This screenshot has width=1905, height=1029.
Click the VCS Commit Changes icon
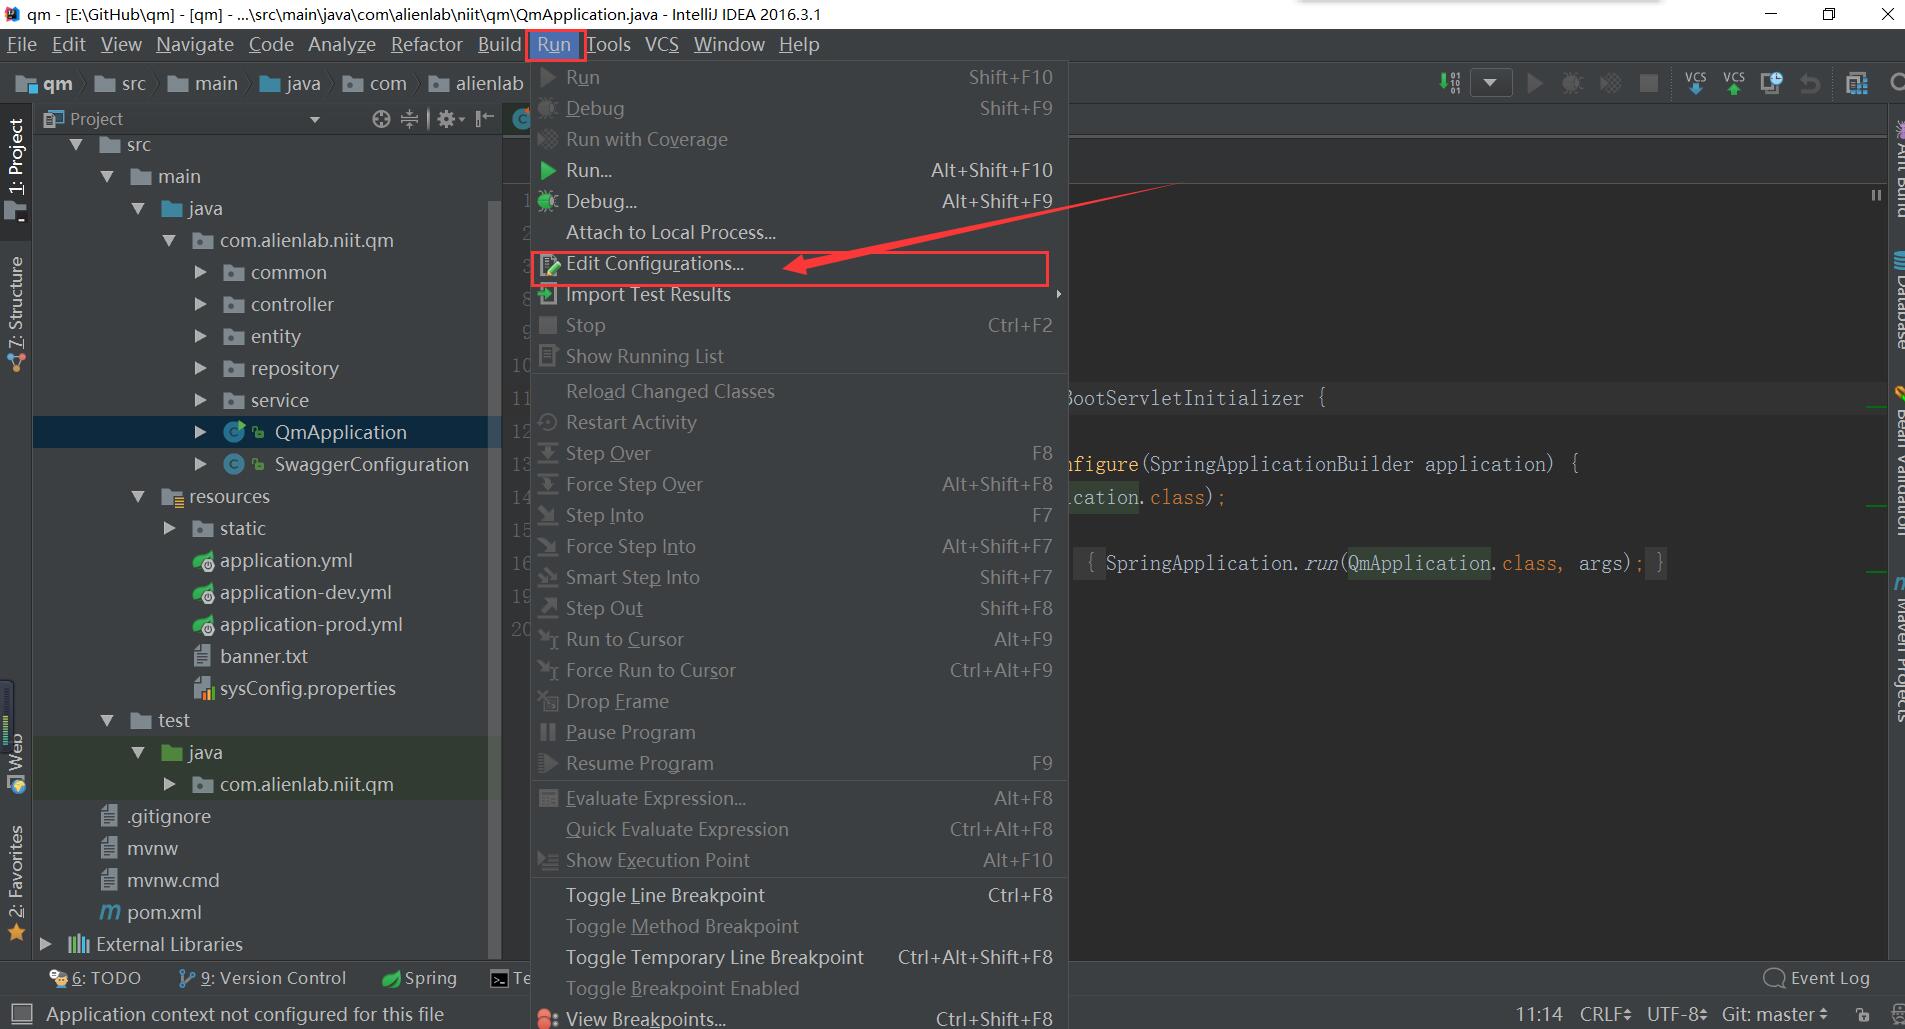(x=1734, y=83)
